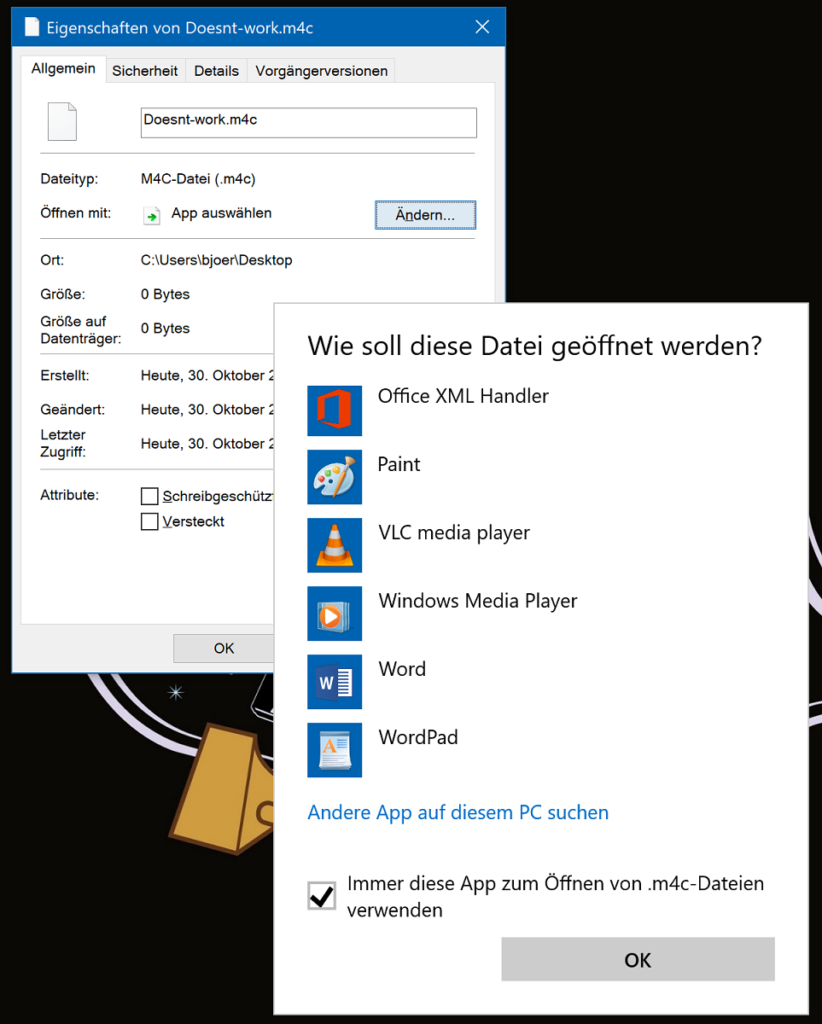Click the Geändert date value
The height and width of the screenshot is (1024, 822).
pyautogui.click(x=207, y=409)
